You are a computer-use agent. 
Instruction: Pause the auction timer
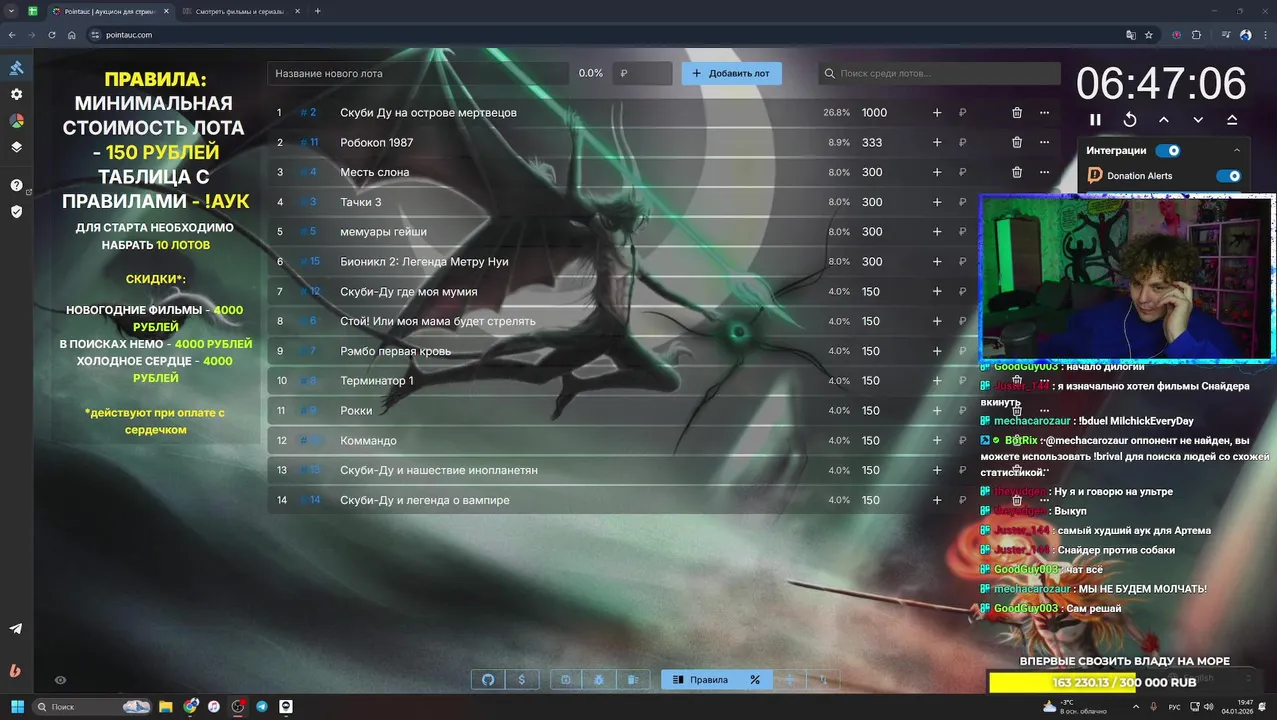click(1095, 119)
